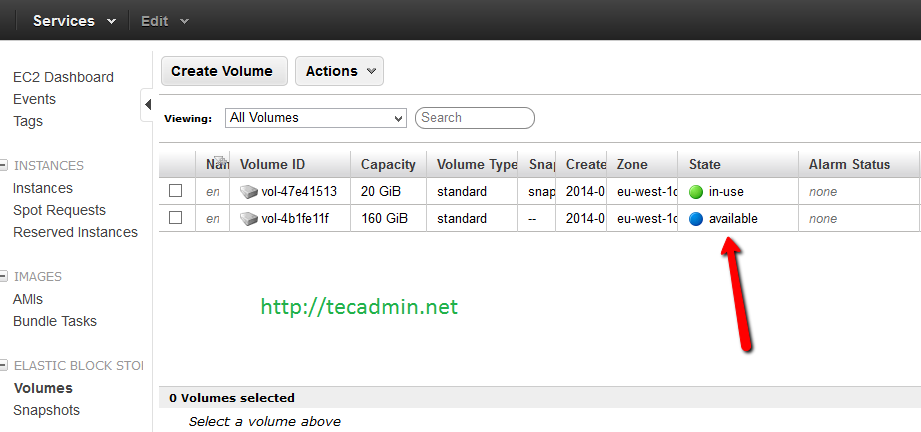This screenshot has height=432, width=921.
Task: Click the tag icon in Name column header
Action: 220,160
